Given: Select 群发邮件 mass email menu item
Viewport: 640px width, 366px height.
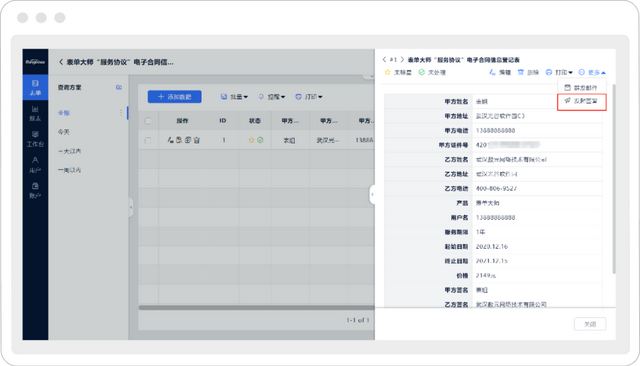Looking at the screenshot, I should click(x=581, y=88).
